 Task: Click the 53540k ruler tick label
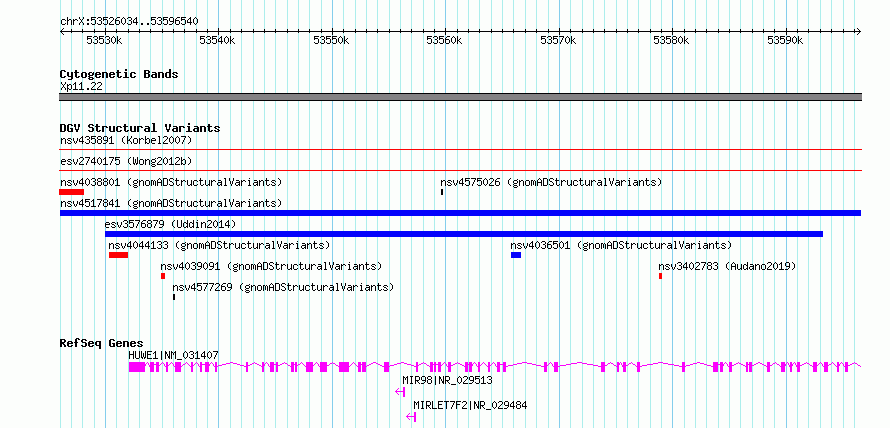click(x=218, y=41)
